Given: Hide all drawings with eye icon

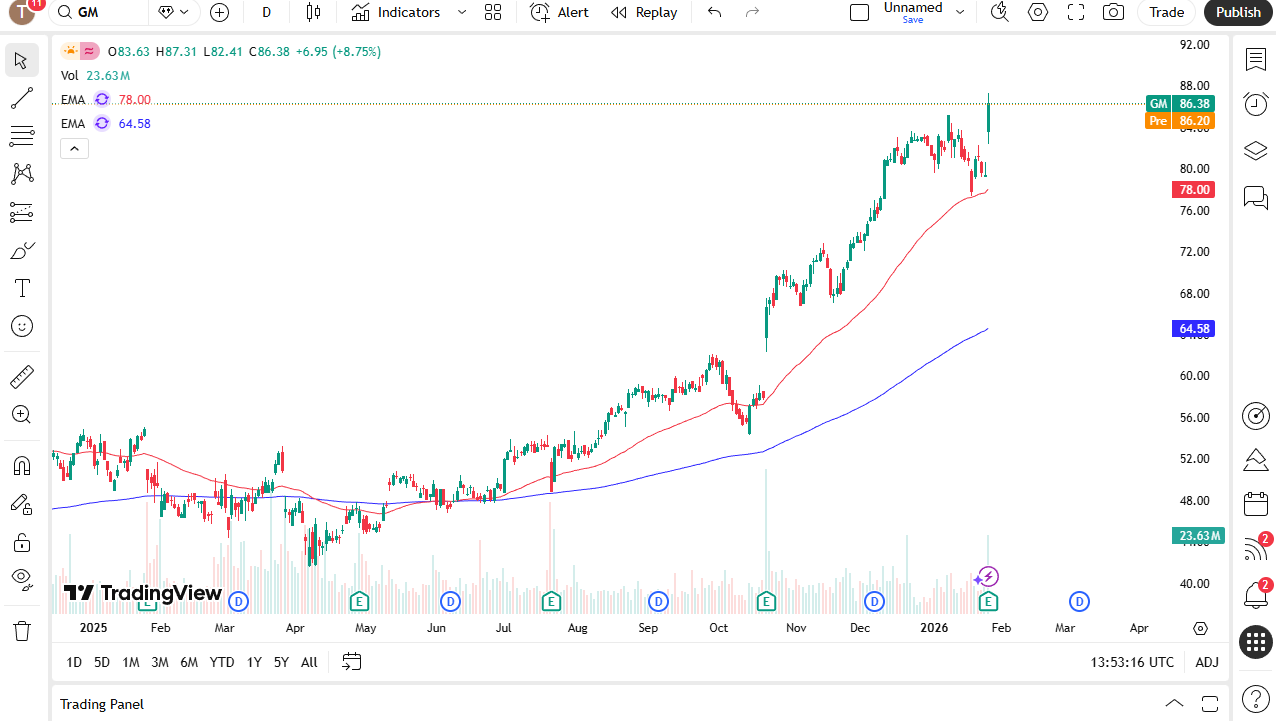Looking at the screenshot, I should (22, 579).
